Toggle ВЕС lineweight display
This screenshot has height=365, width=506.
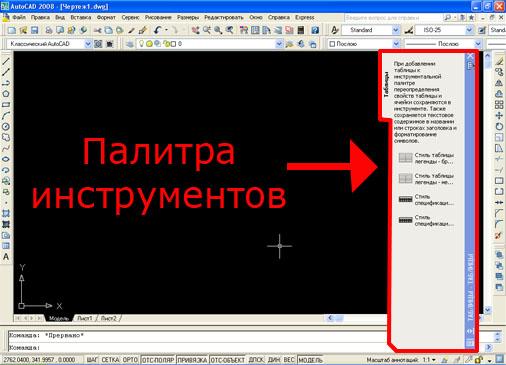(289, 360)
